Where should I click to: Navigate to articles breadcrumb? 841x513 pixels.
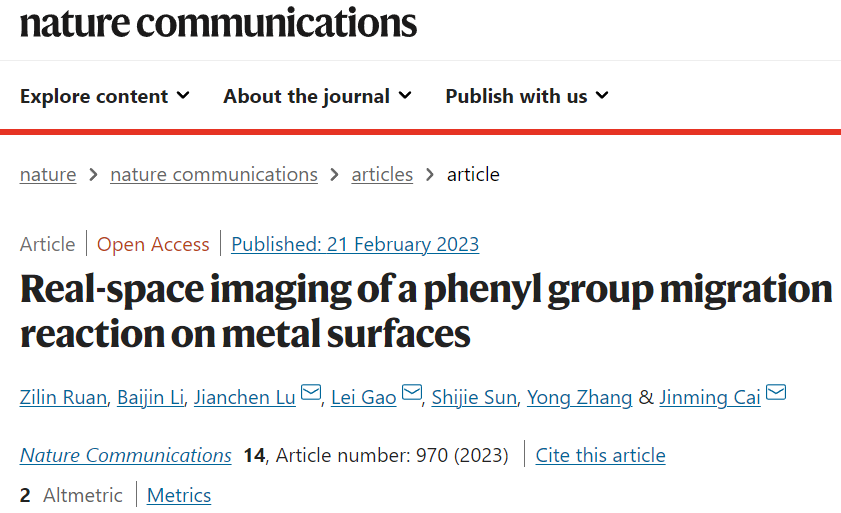coord(382,174)
